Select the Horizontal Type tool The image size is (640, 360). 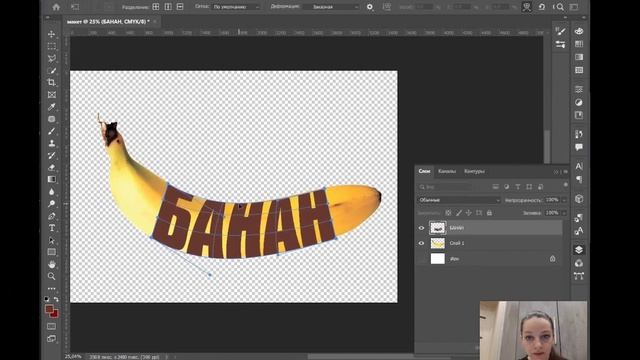[51, 228]
